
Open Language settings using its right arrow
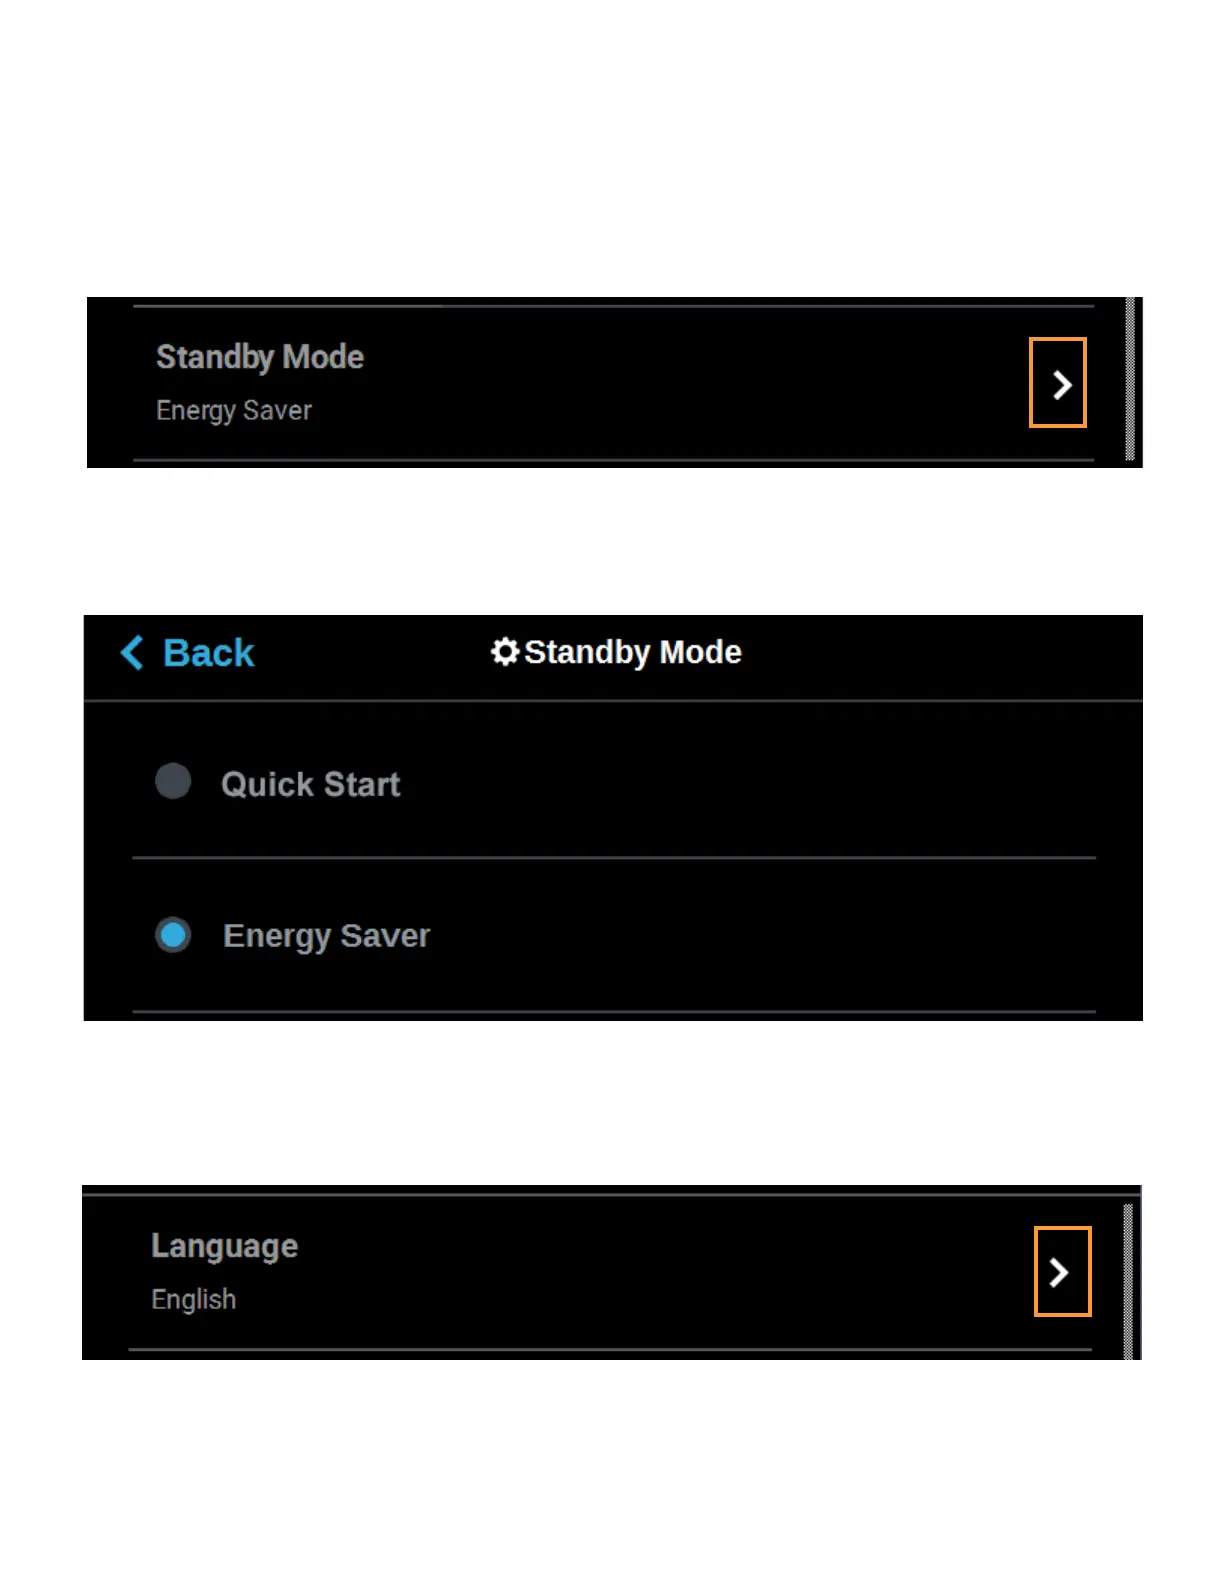(1061, 1272)
